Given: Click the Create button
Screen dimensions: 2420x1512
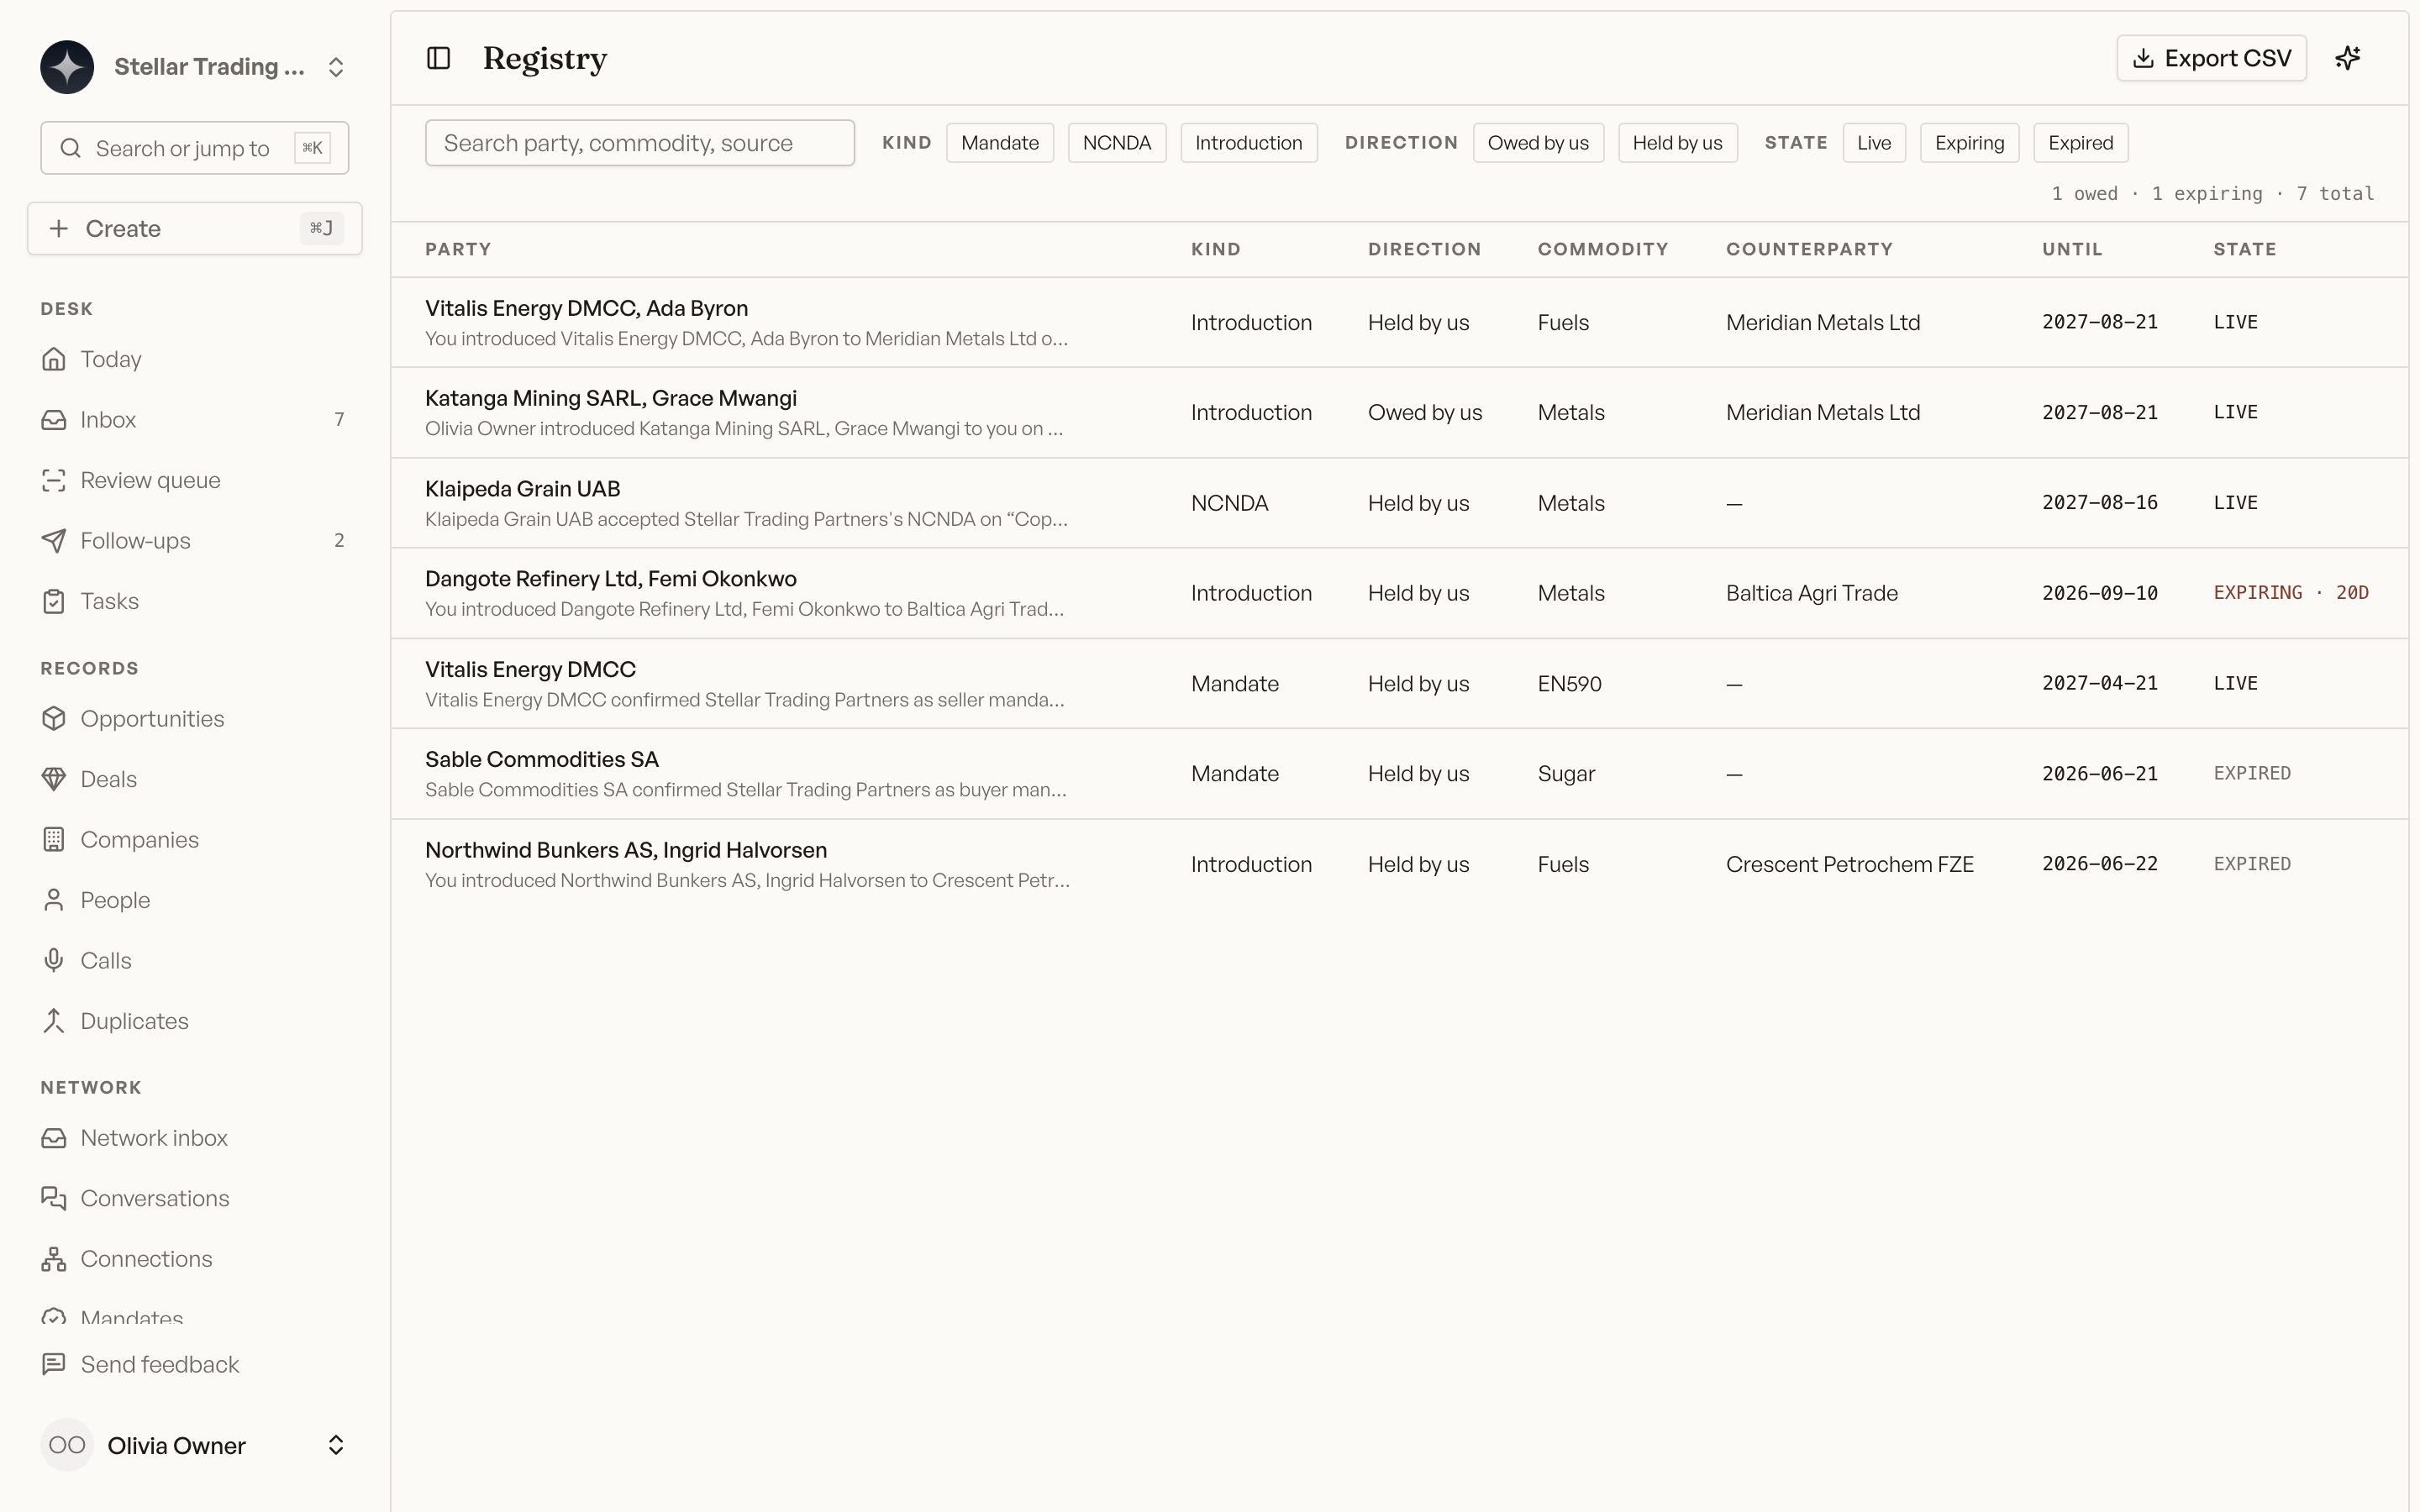Looking at the screenshot, I should (195, 228).
